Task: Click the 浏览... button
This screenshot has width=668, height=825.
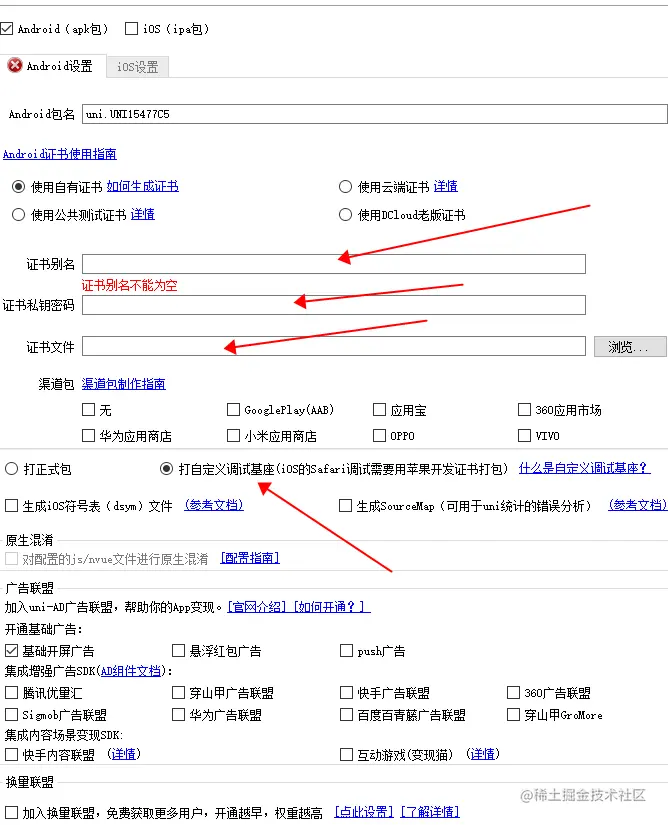Action: click(630, 347)
